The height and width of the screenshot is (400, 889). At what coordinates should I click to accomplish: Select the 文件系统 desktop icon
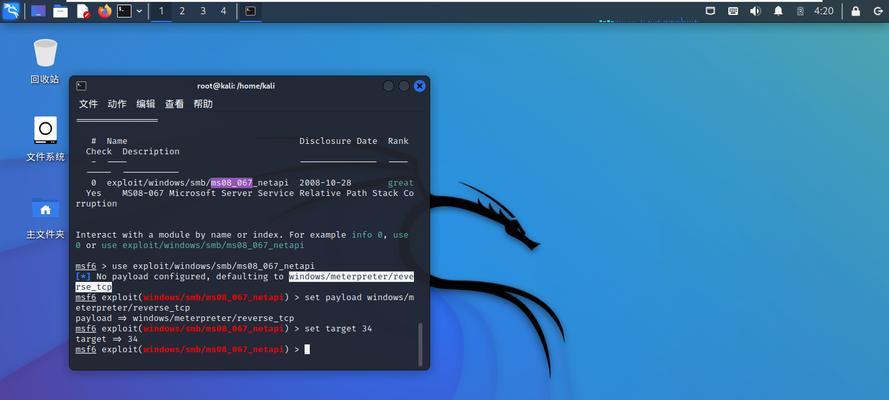click(x=45, y=139)
